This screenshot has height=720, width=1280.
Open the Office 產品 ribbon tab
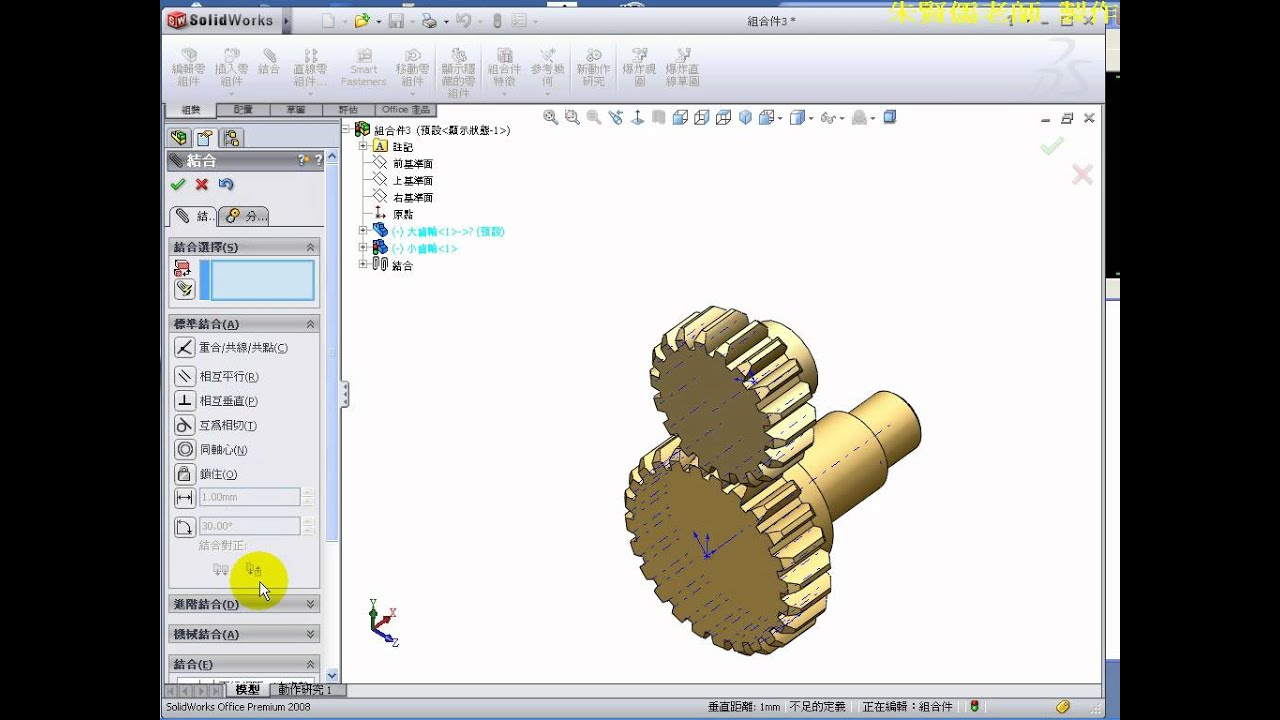[x=406, y=110]
